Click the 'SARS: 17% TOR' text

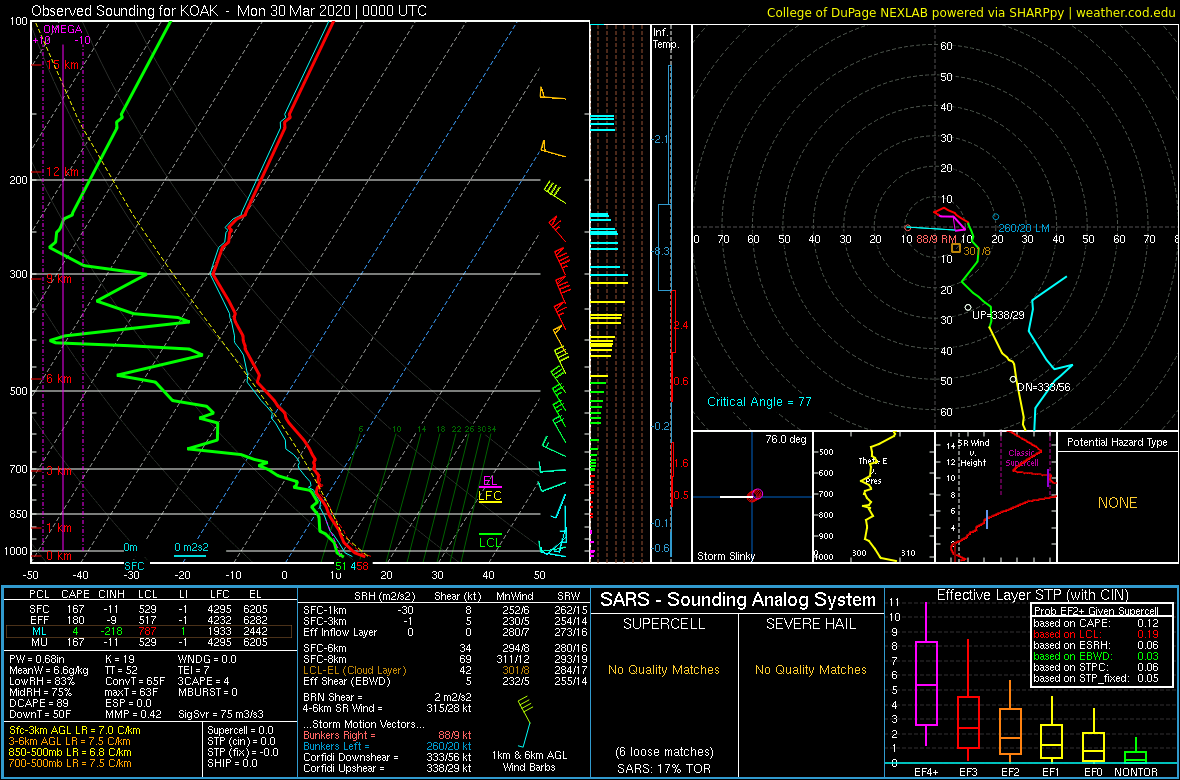click(664, 768)
